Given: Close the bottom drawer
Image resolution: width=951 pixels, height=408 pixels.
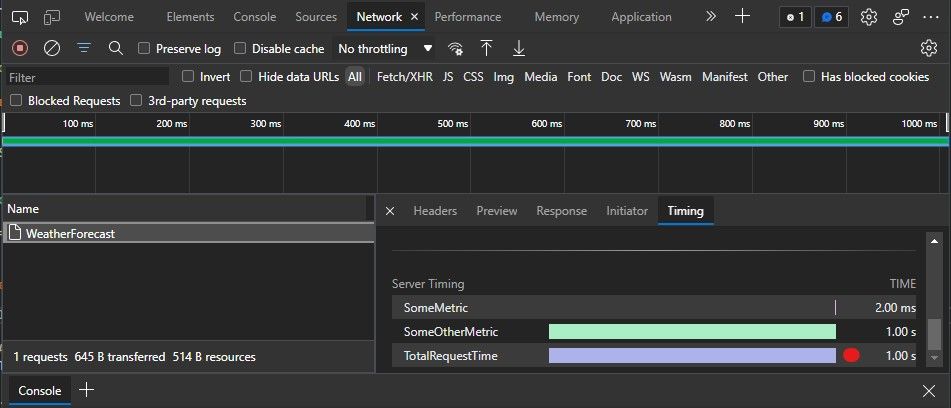Looking at the screenshot, I should (929, 390).
